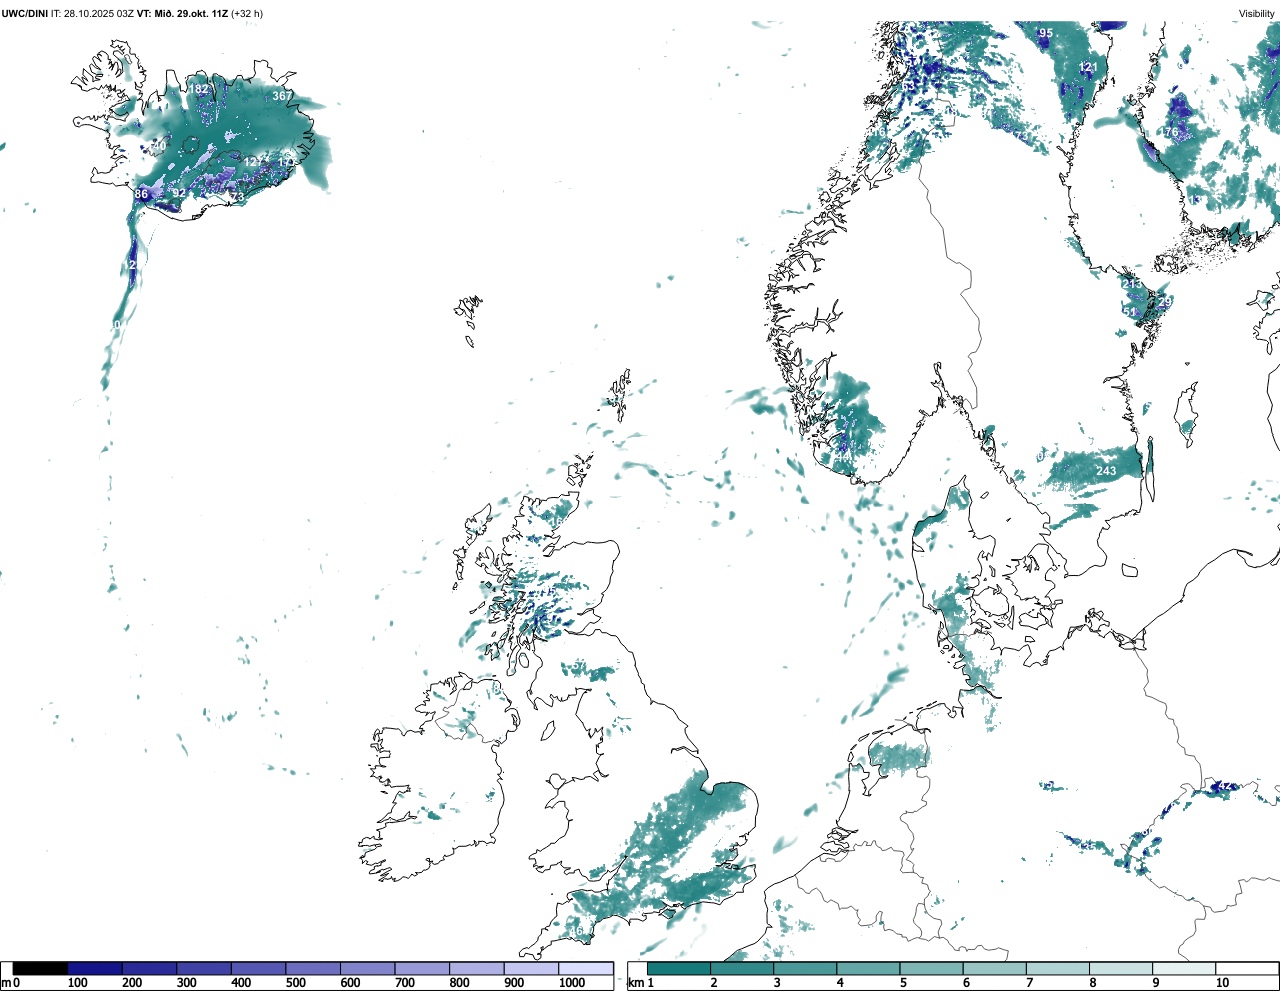1280x991 pixels.
Task: Click the black 0–100 m legend swatch
Action: (x=40, y=969)
